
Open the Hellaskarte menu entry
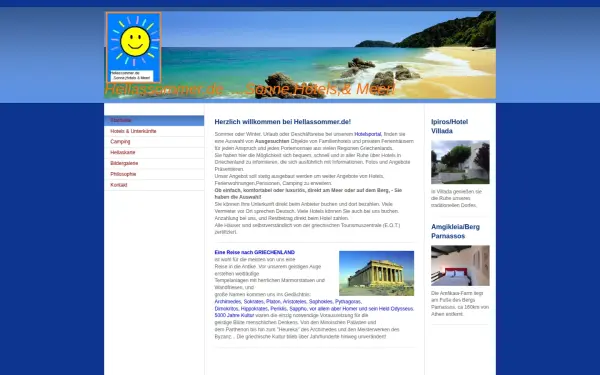click(x=154, y=153)
